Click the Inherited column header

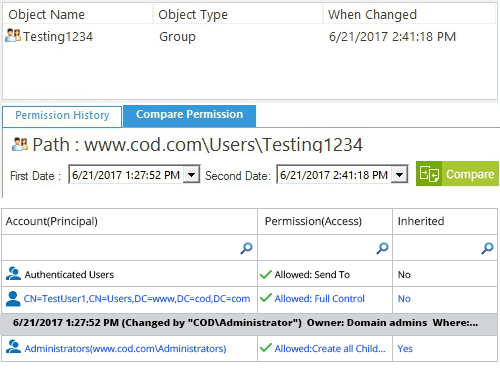tap(445, 221)
